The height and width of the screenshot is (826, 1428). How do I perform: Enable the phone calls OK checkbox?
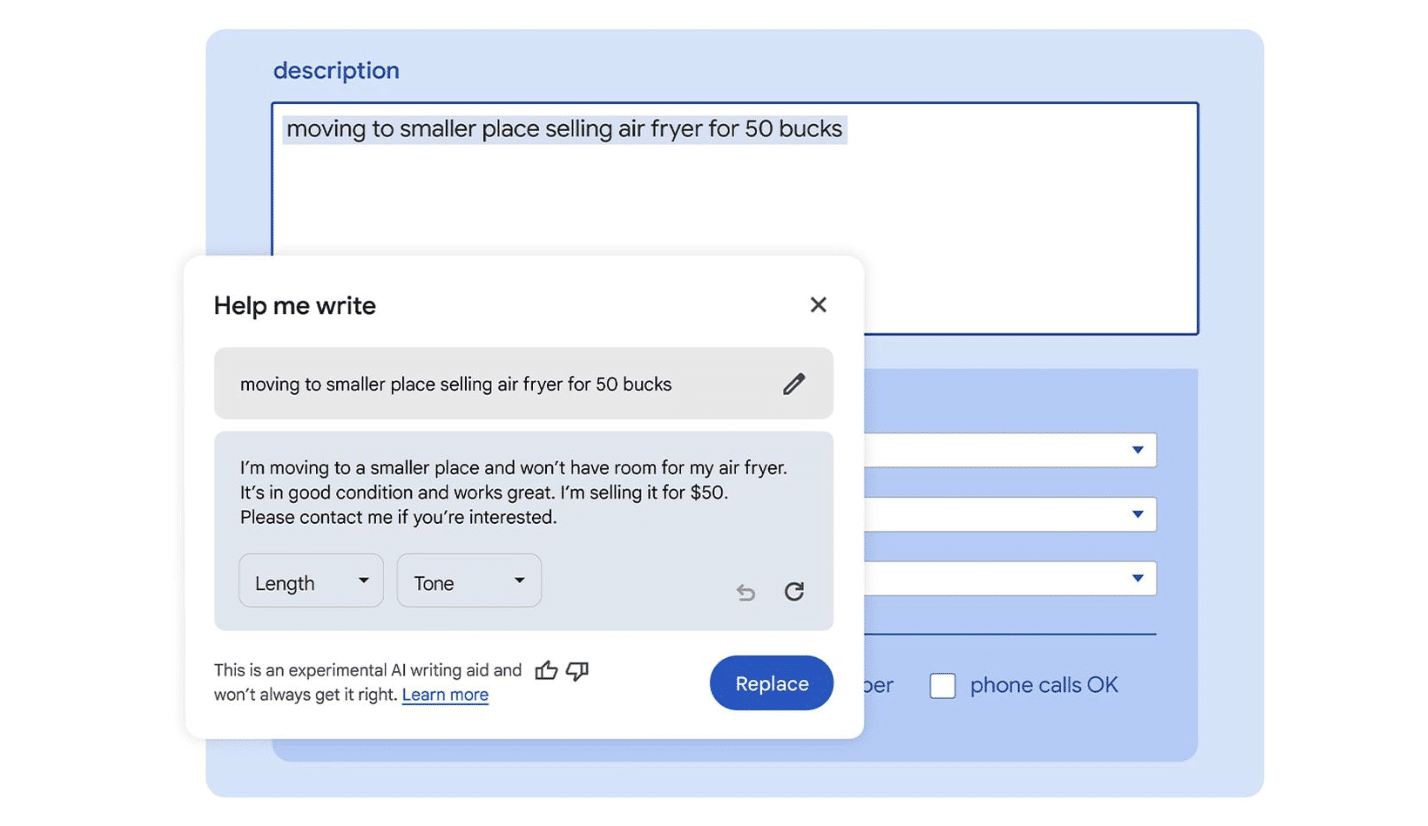pyautogui.click(x=942, y=685)
